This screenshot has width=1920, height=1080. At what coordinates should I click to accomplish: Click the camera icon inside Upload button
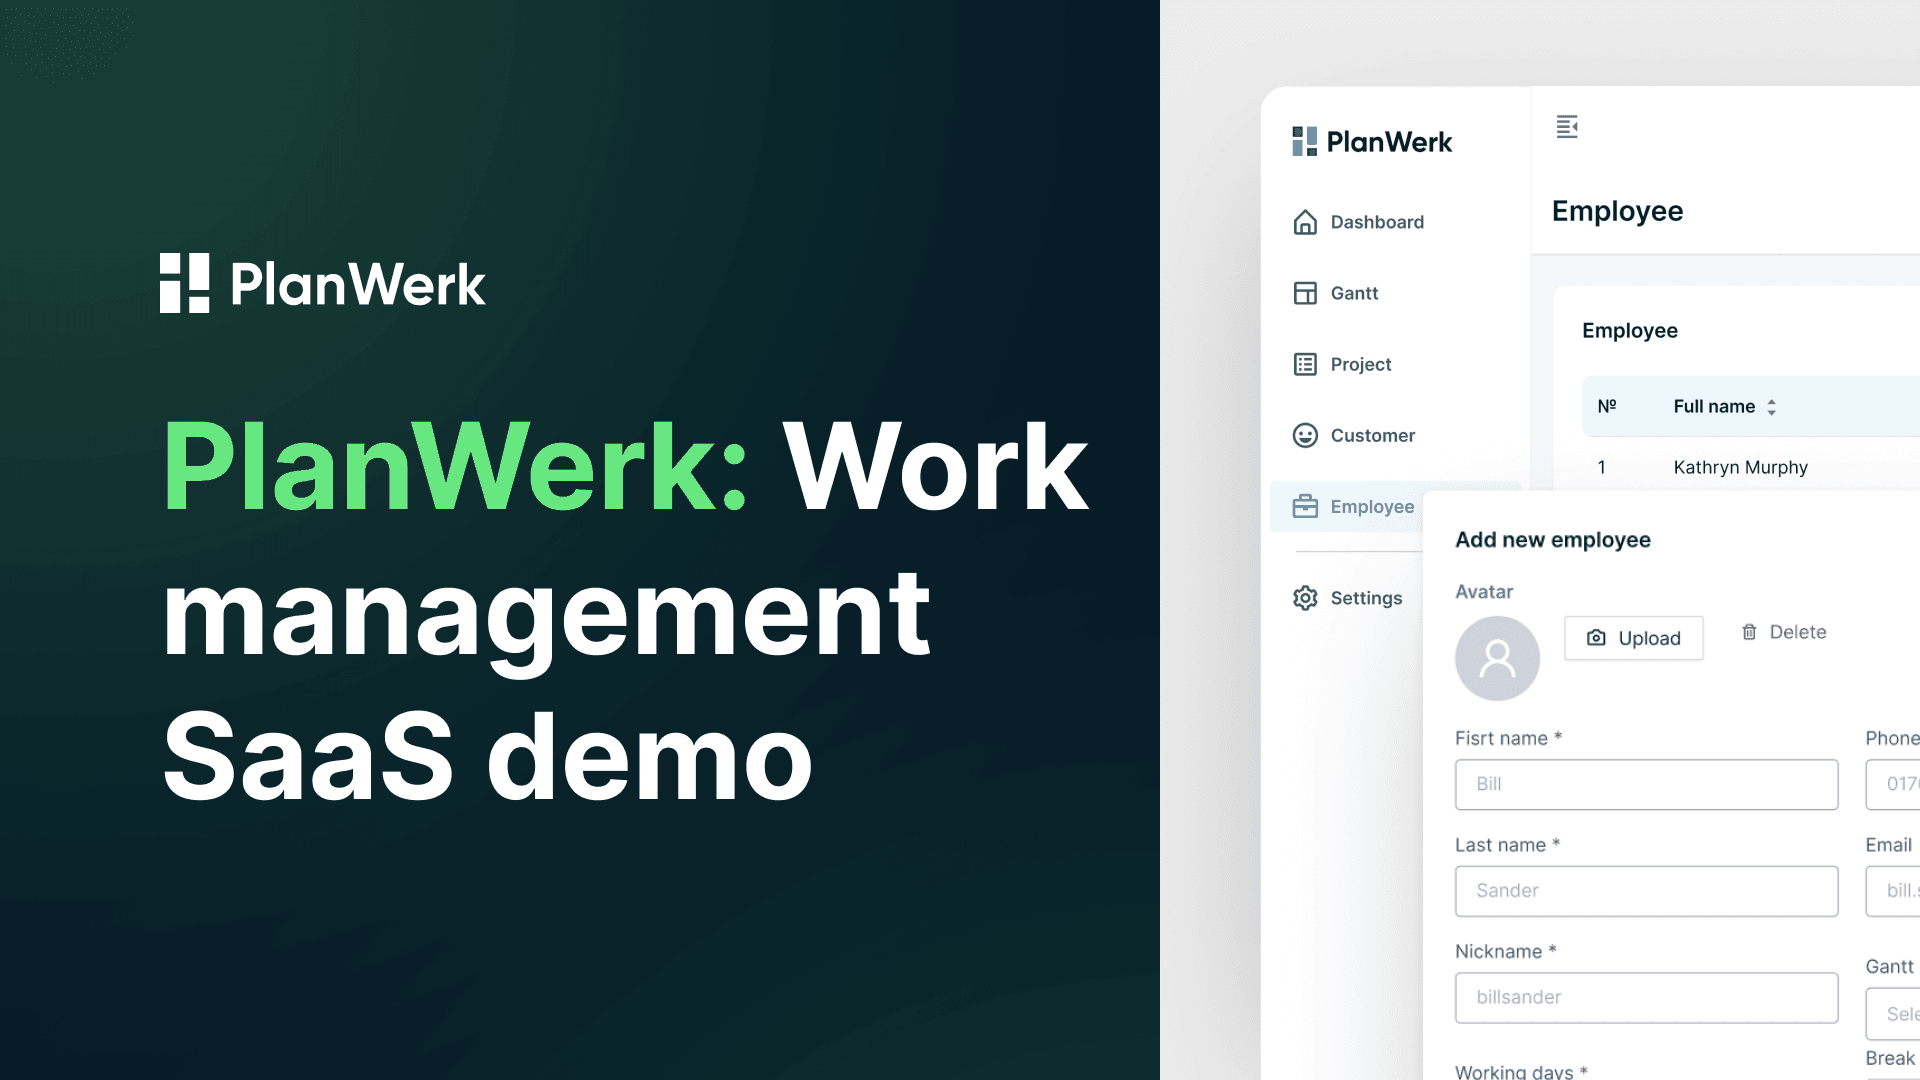1597,637
